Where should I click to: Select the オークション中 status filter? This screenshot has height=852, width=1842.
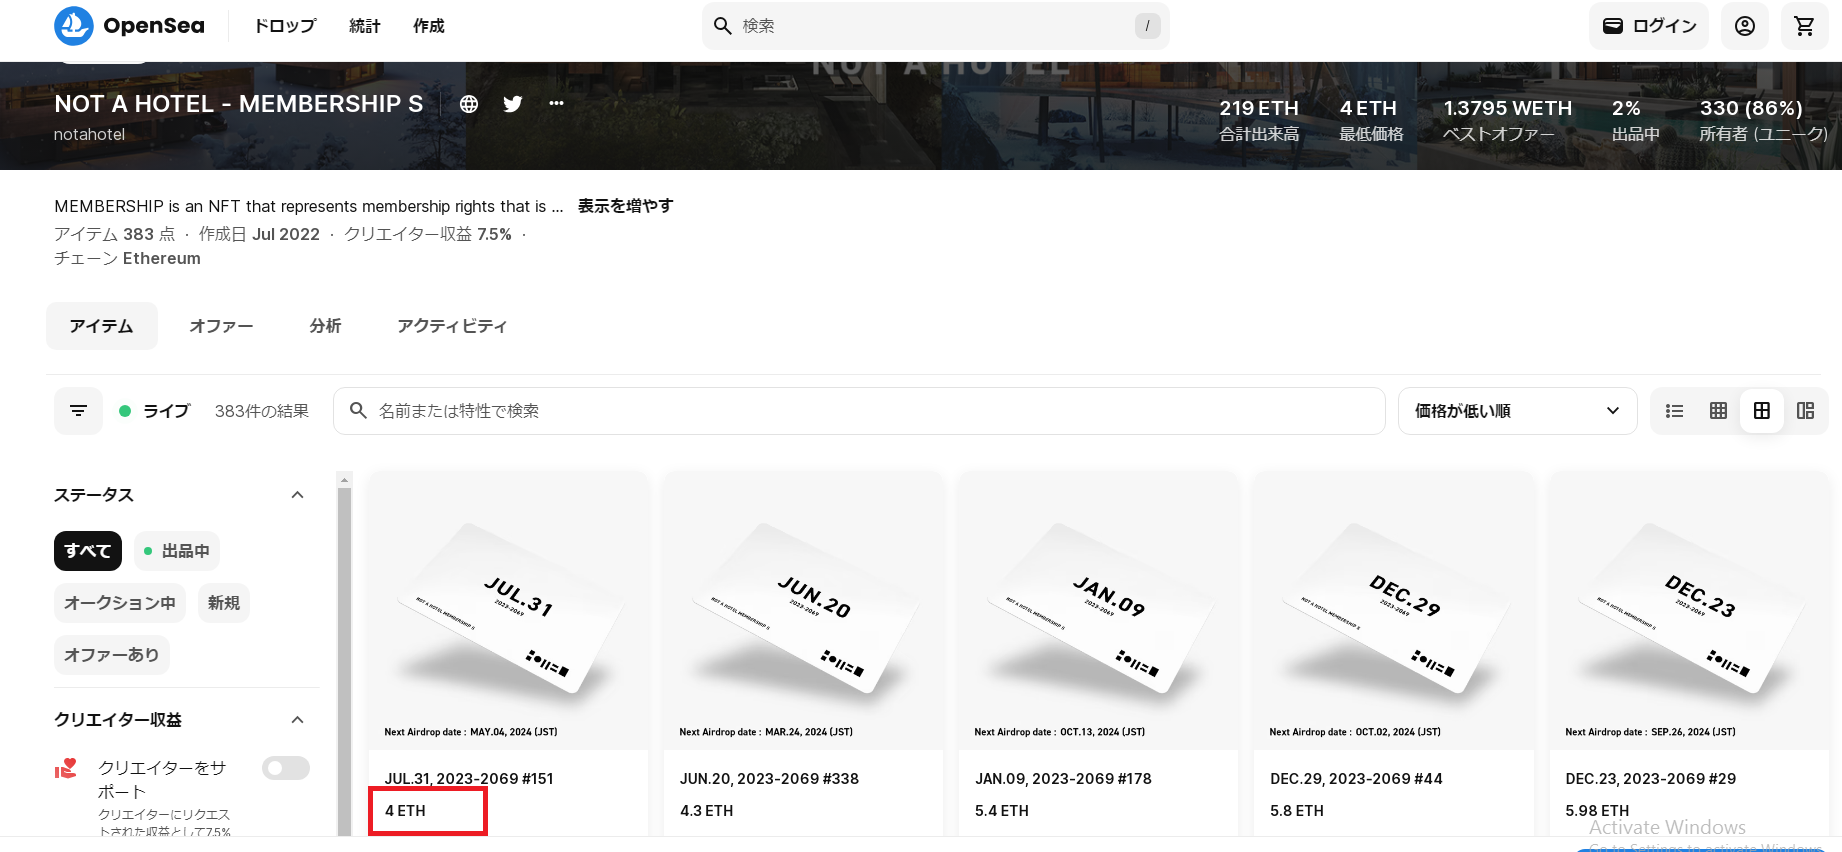120,603
